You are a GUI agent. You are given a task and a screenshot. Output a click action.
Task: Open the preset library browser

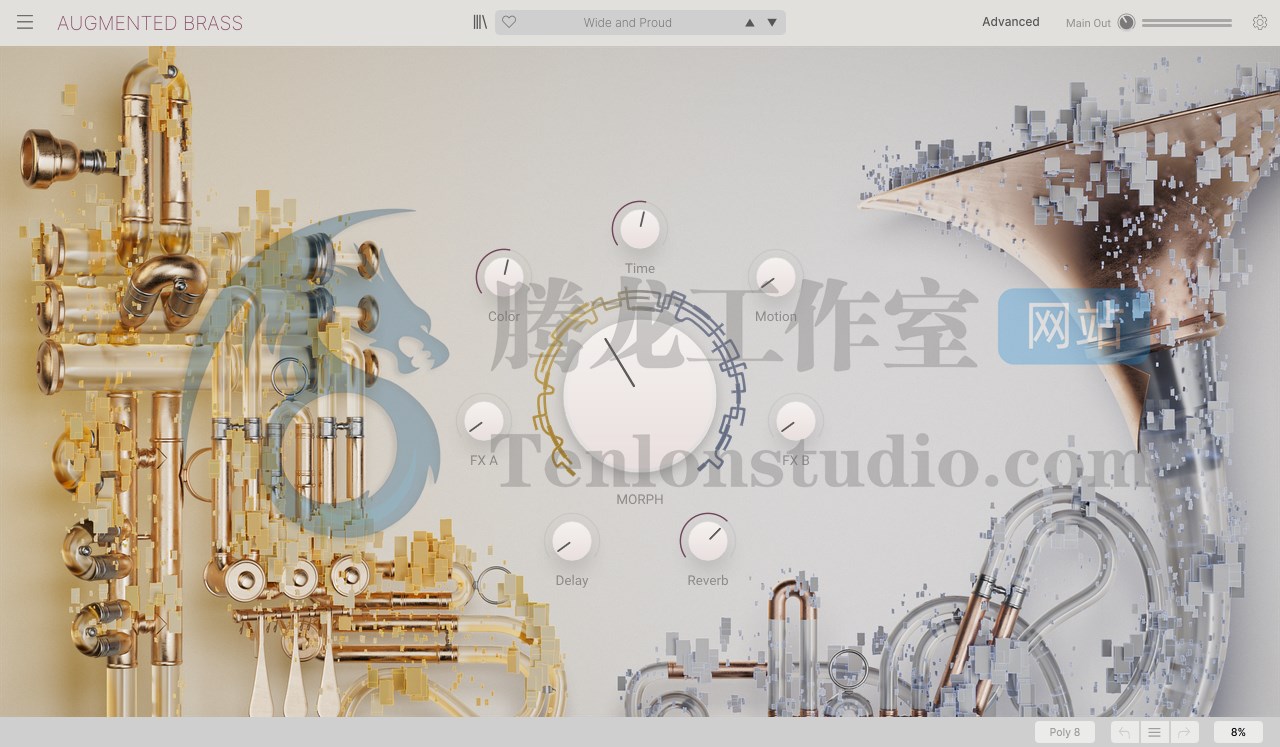coord(480,22)
